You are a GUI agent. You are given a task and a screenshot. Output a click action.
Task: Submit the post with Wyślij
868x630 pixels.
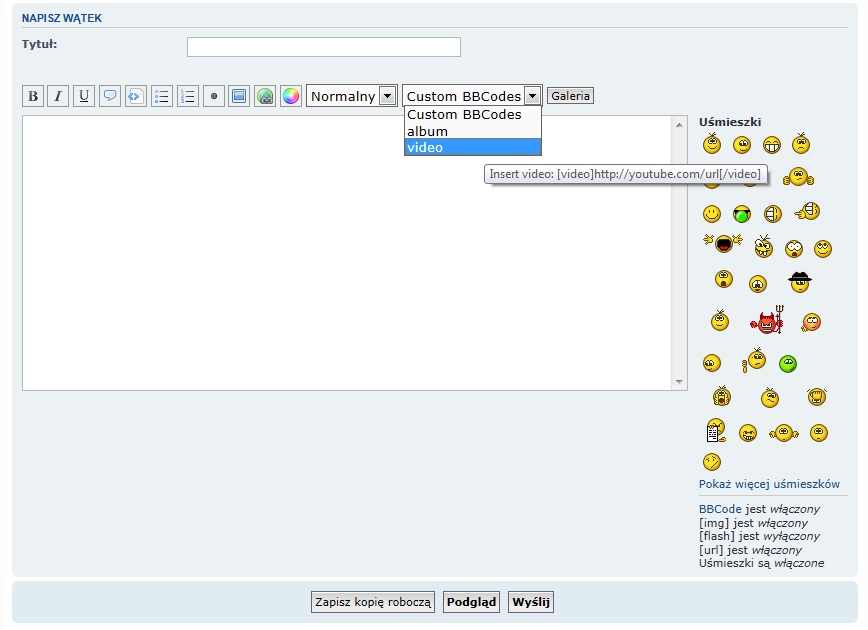(531, 602)
